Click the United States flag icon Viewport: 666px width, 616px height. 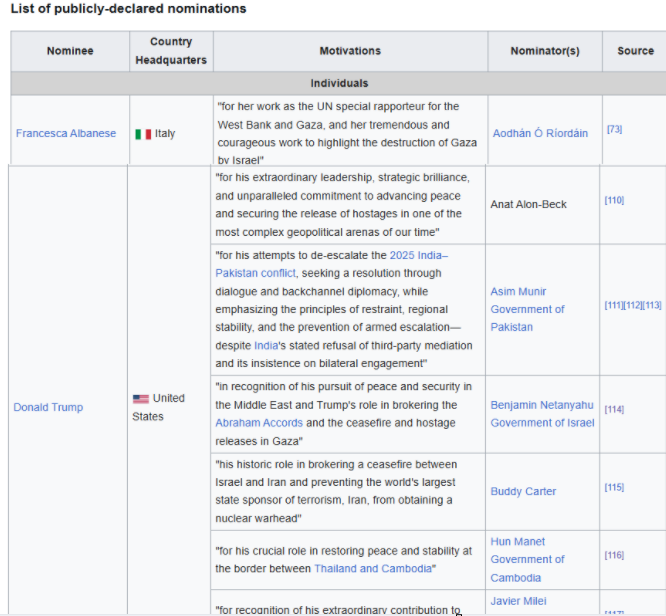click(x=141, y=399)
